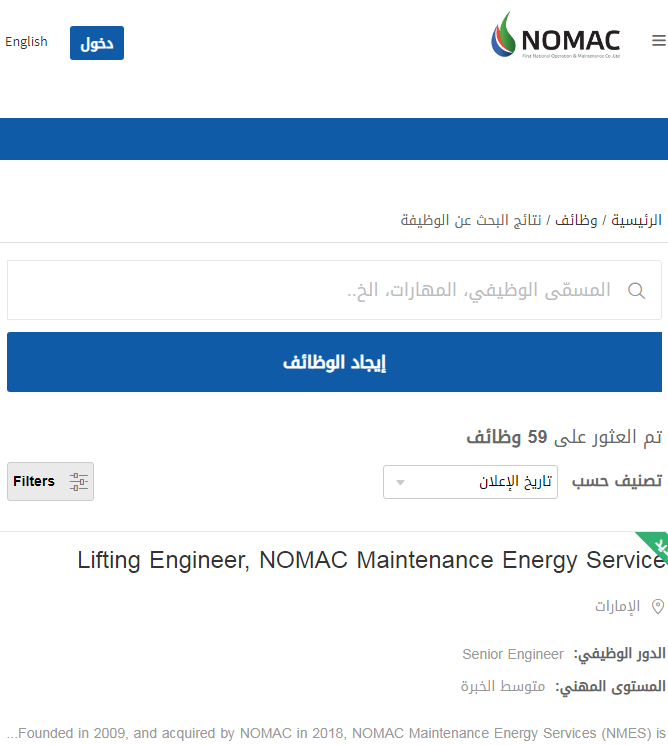Expand the تاريخ الإعلان sort dropdown
Screen dimensions: 668x745
470,482
